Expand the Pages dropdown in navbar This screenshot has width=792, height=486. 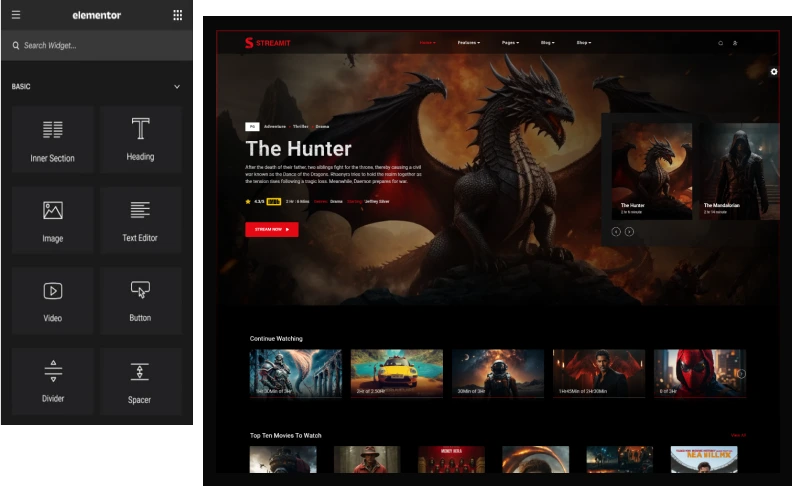(511, 43)
